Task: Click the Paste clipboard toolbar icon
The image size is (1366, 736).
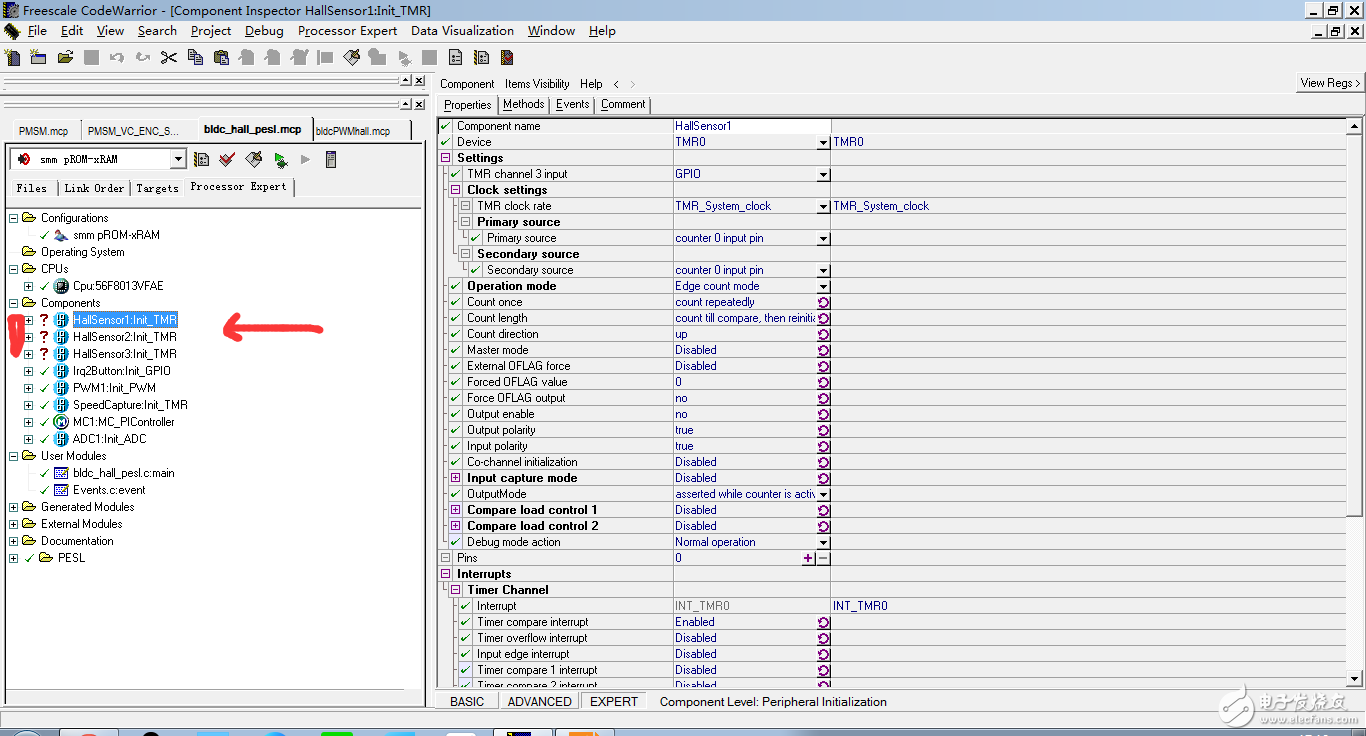Action: tap(222, 57)
